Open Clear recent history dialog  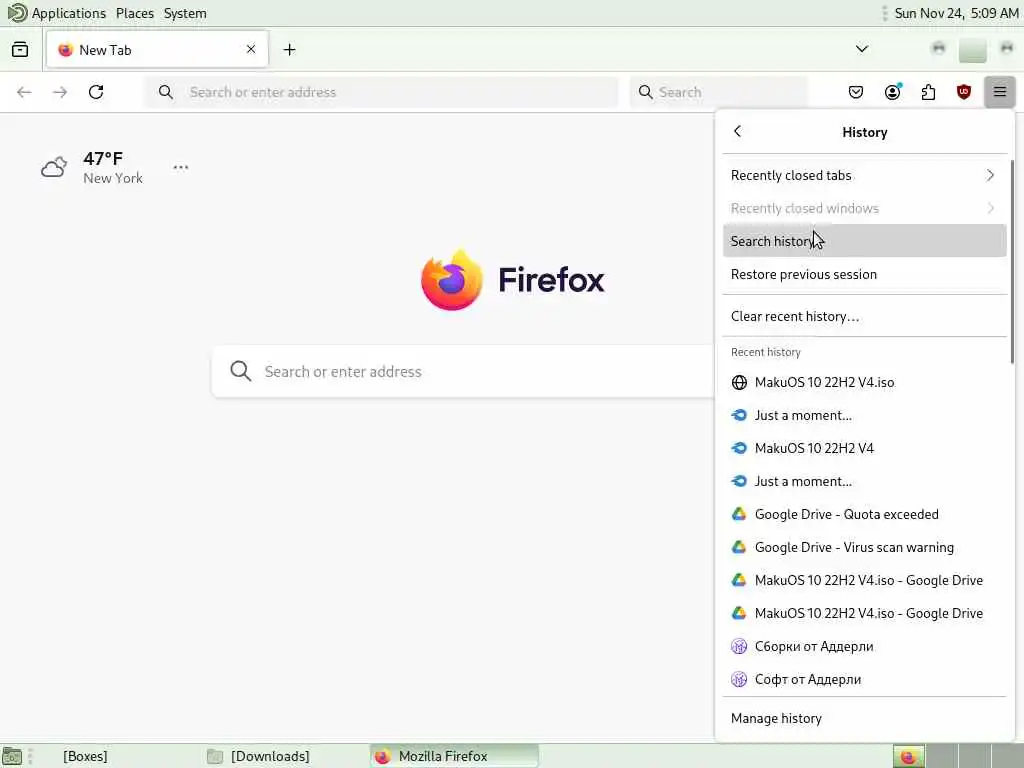click(x=864, y=316)
